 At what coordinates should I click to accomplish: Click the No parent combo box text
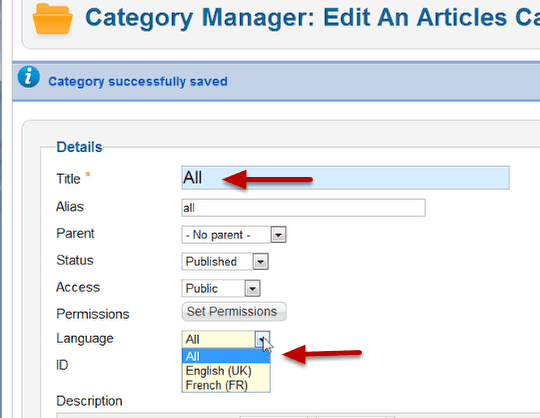pyautogui.click(x=218, y=235)
